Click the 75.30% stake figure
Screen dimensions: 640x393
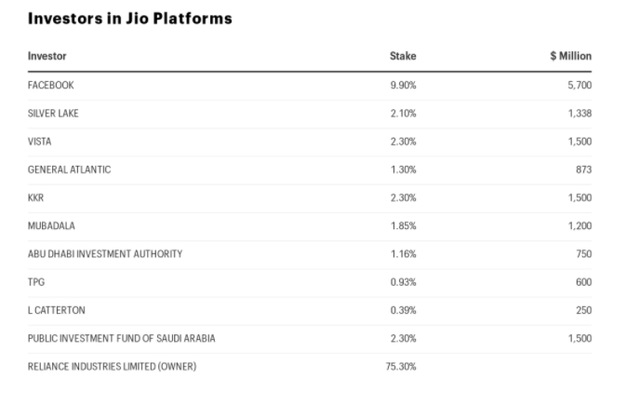coord(401,367)
